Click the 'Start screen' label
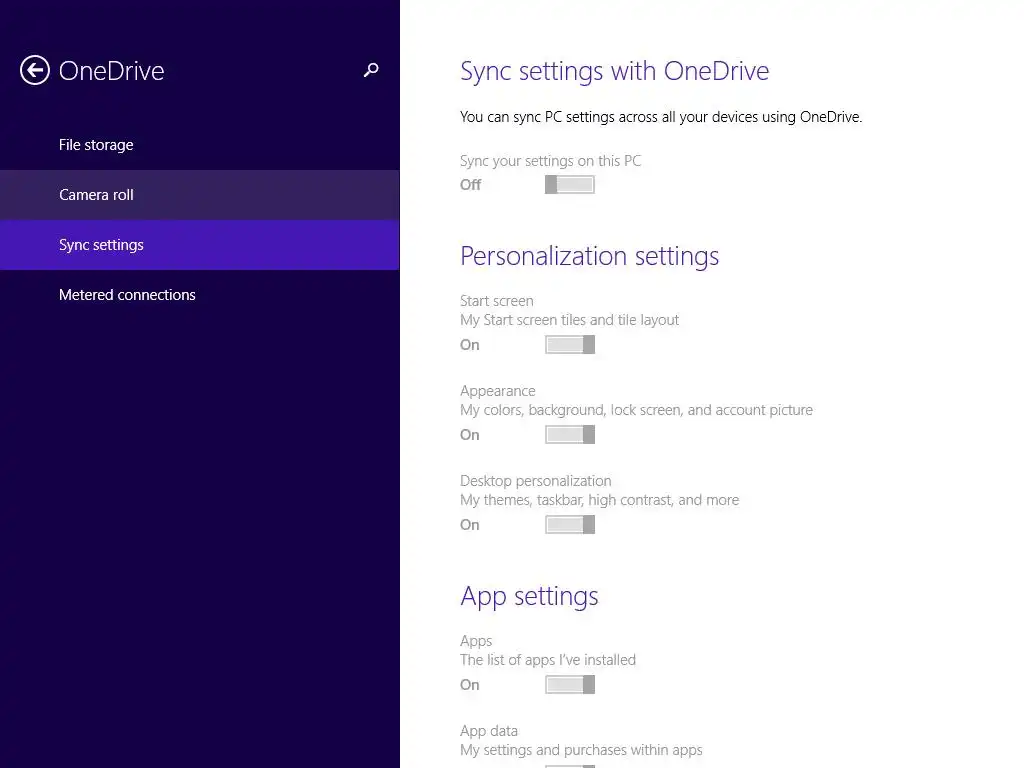 pyautogui.click(x=496, y=301)
